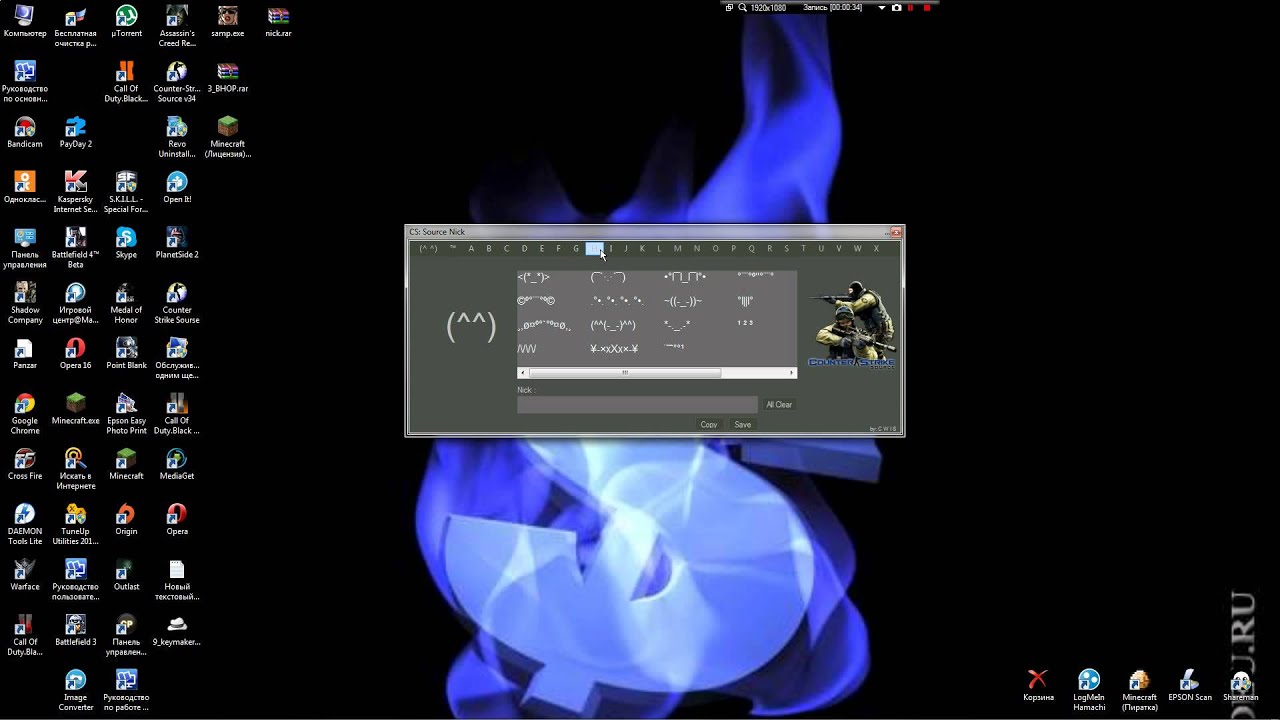Select the Компьютер desktop icon
This screenshot has height=720, width=1280.
pos(25,22)
